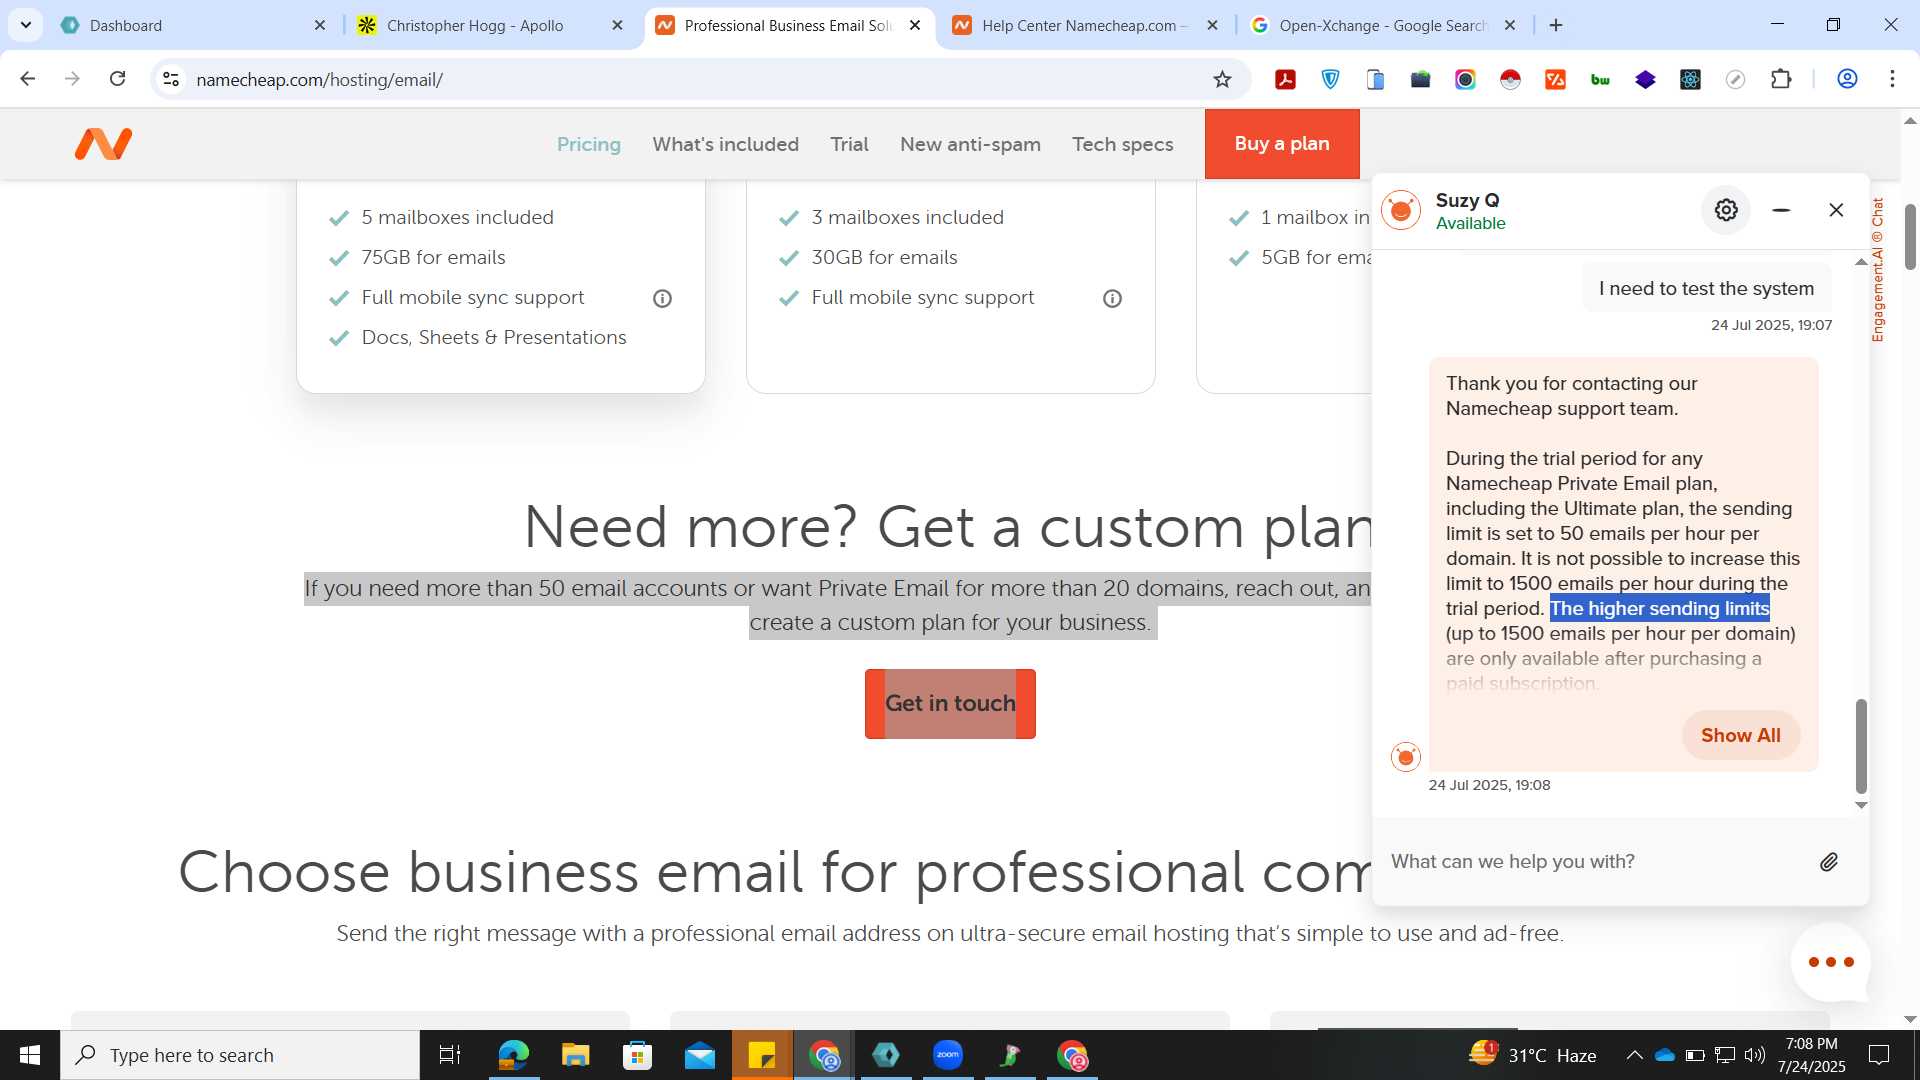Screen dimensions: 1920x1080
Task: Click the Buy a plan button
Action: point(1282,144)
